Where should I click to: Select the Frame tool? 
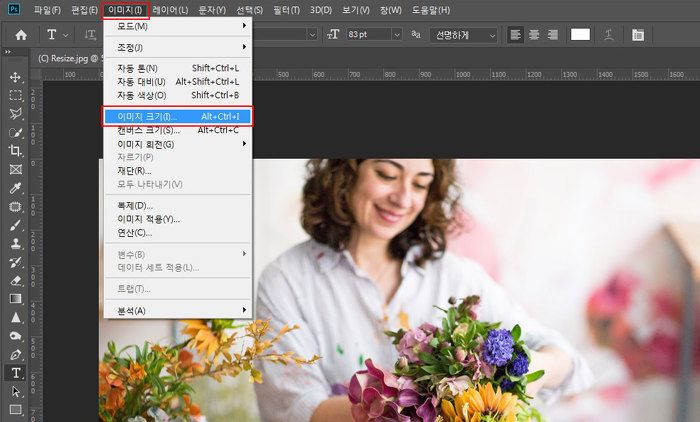click(16, 169)
